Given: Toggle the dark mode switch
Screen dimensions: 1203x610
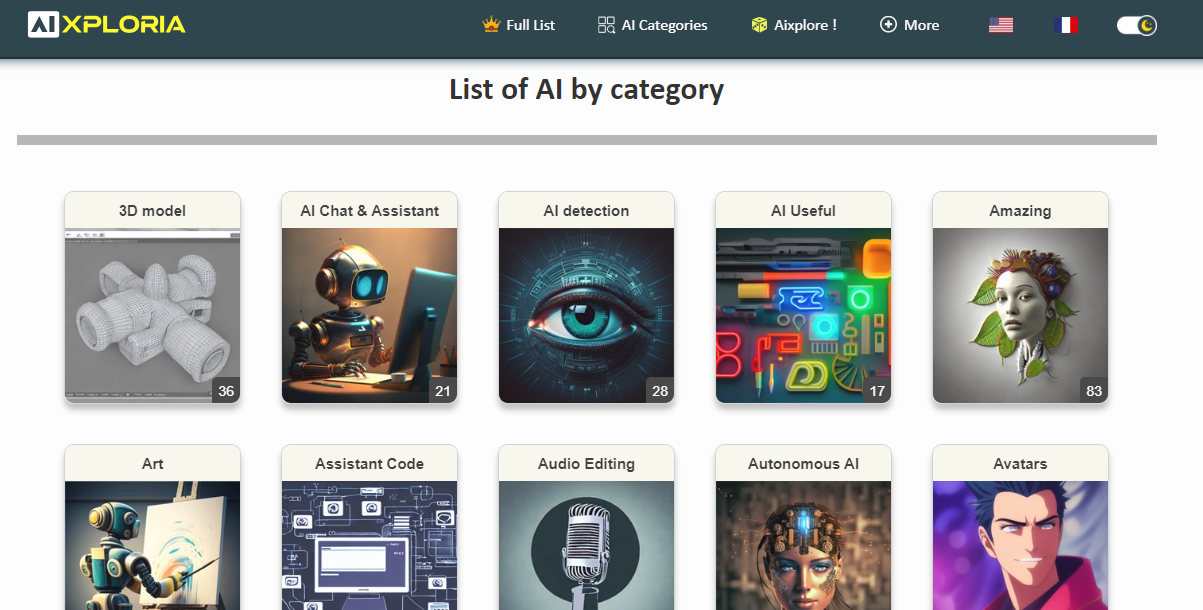Looking at the screenshot, I should 1137,25.
